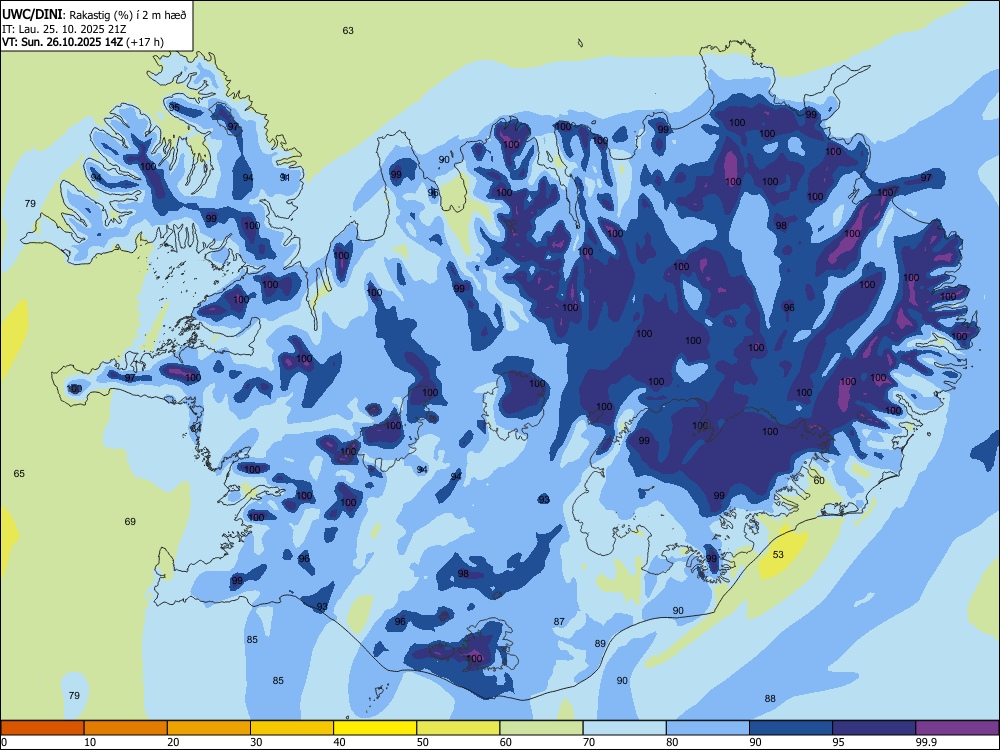The image size is (1000, 750).
Task: Click the legend tick label 70
Action: (589, 742)
